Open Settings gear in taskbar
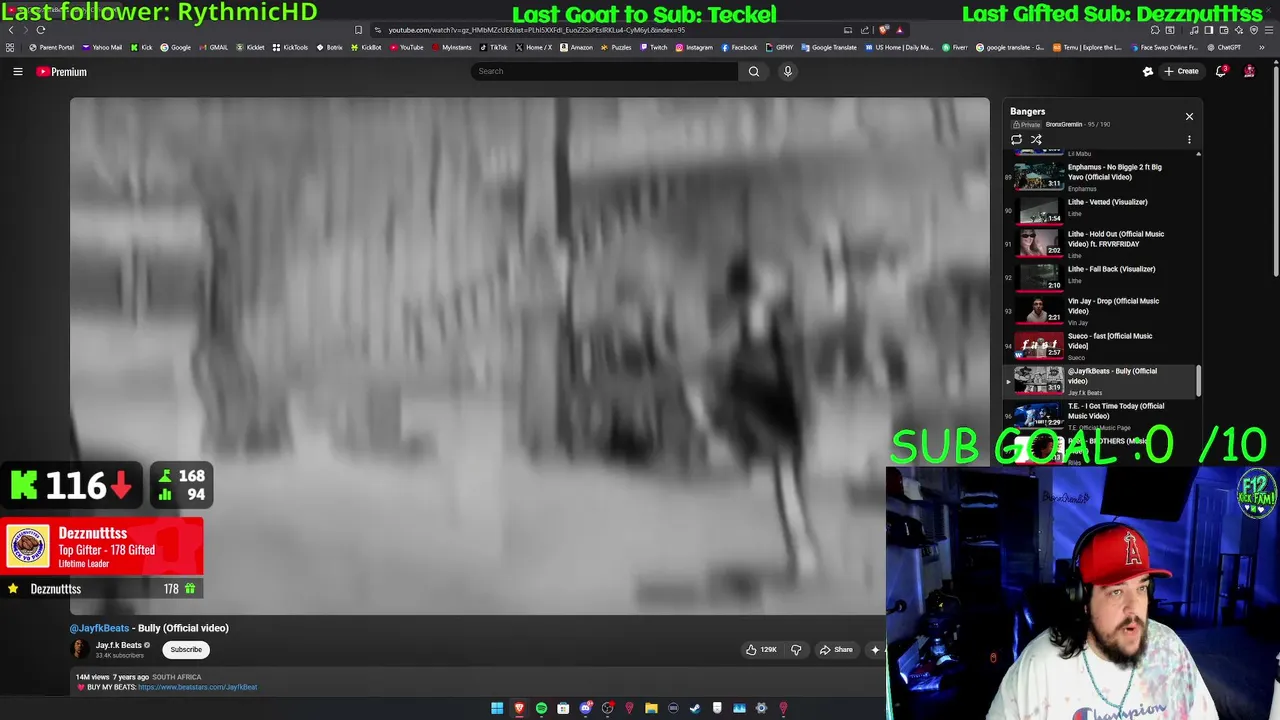This screenshot has width=1280, height=720. pyautogui.click(x=761, y=708)
